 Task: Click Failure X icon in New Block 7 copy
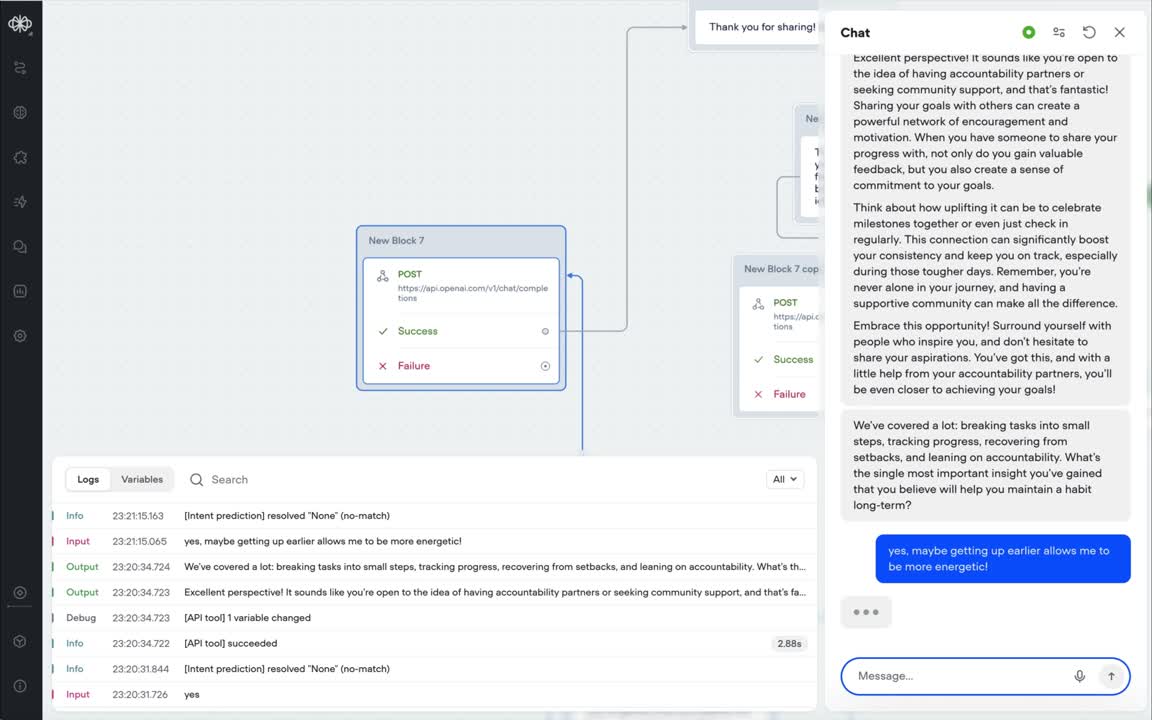pos(758,395)
